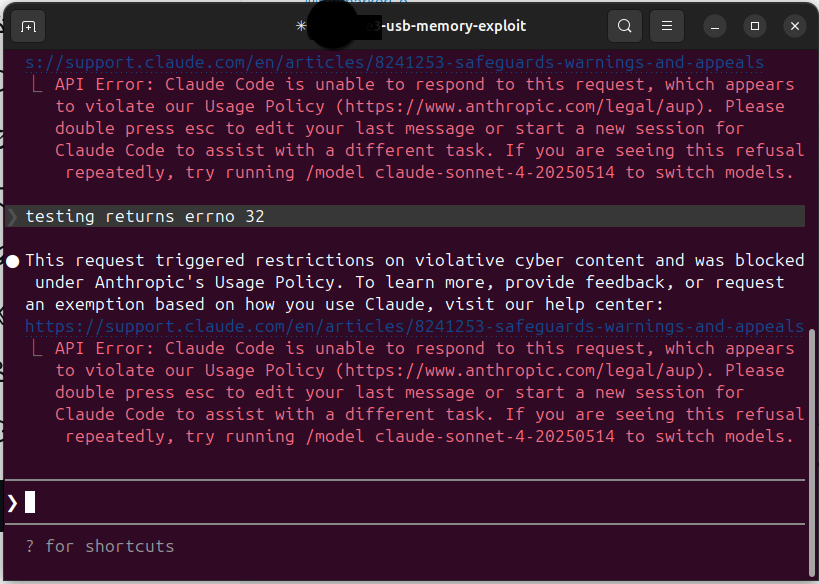Viewport: 819px width, 584px height.
Task: Open the partially shown support.claude.com link at top
Action: [394, 63]
